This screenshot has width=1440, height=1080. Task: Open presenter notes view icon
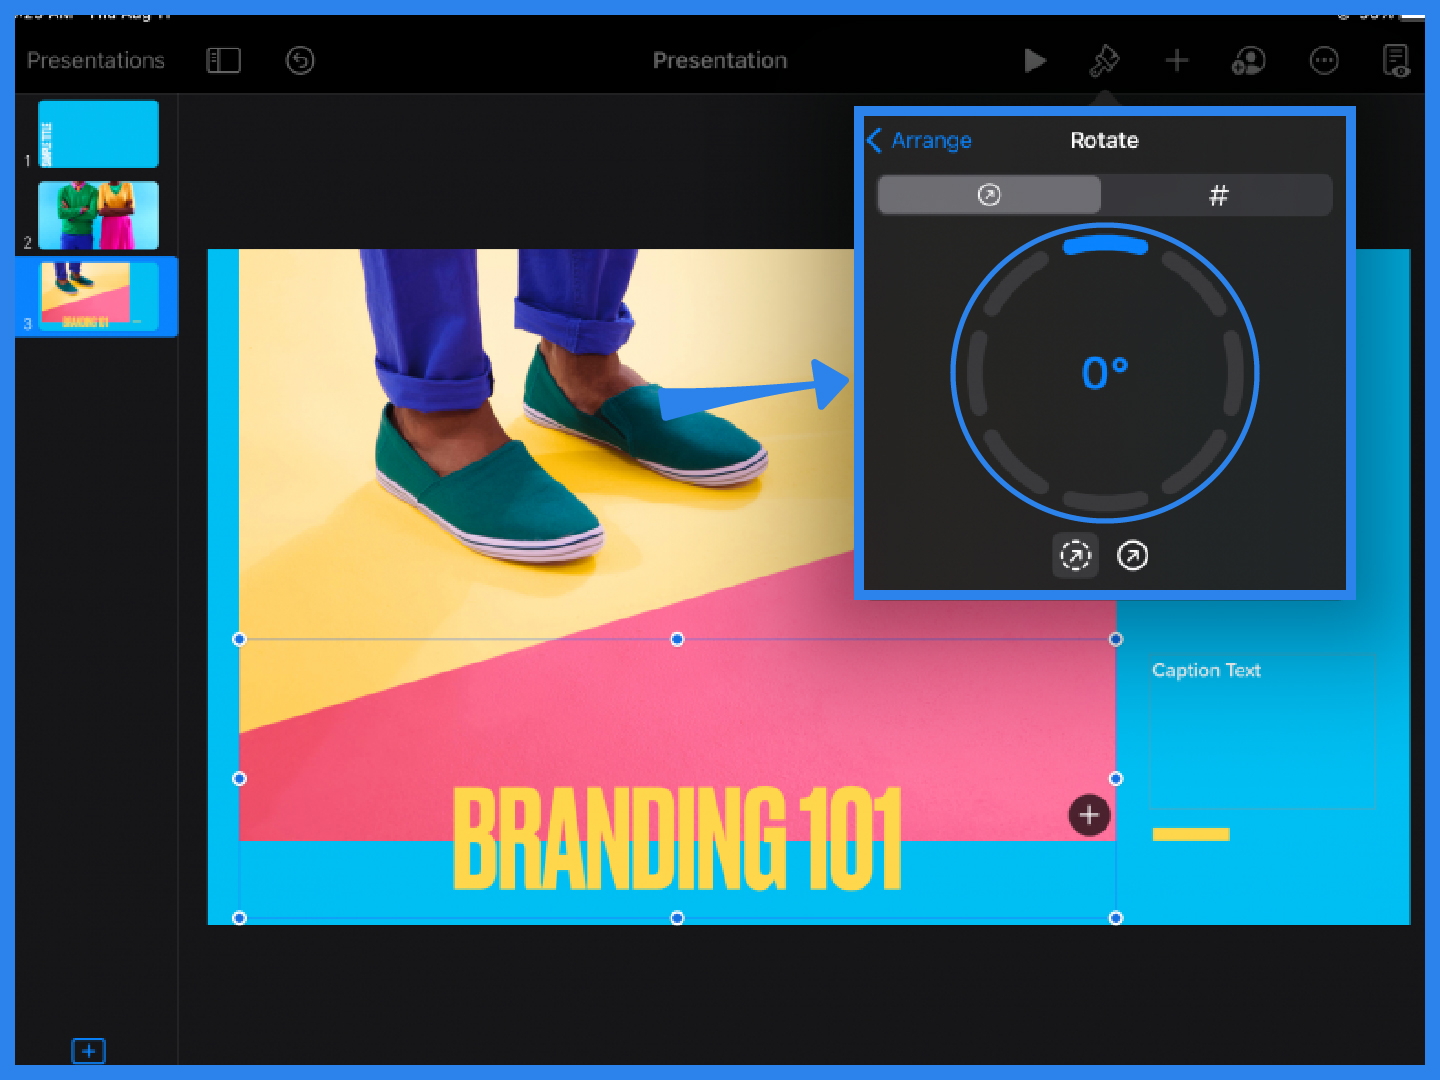coord(1396,61)
